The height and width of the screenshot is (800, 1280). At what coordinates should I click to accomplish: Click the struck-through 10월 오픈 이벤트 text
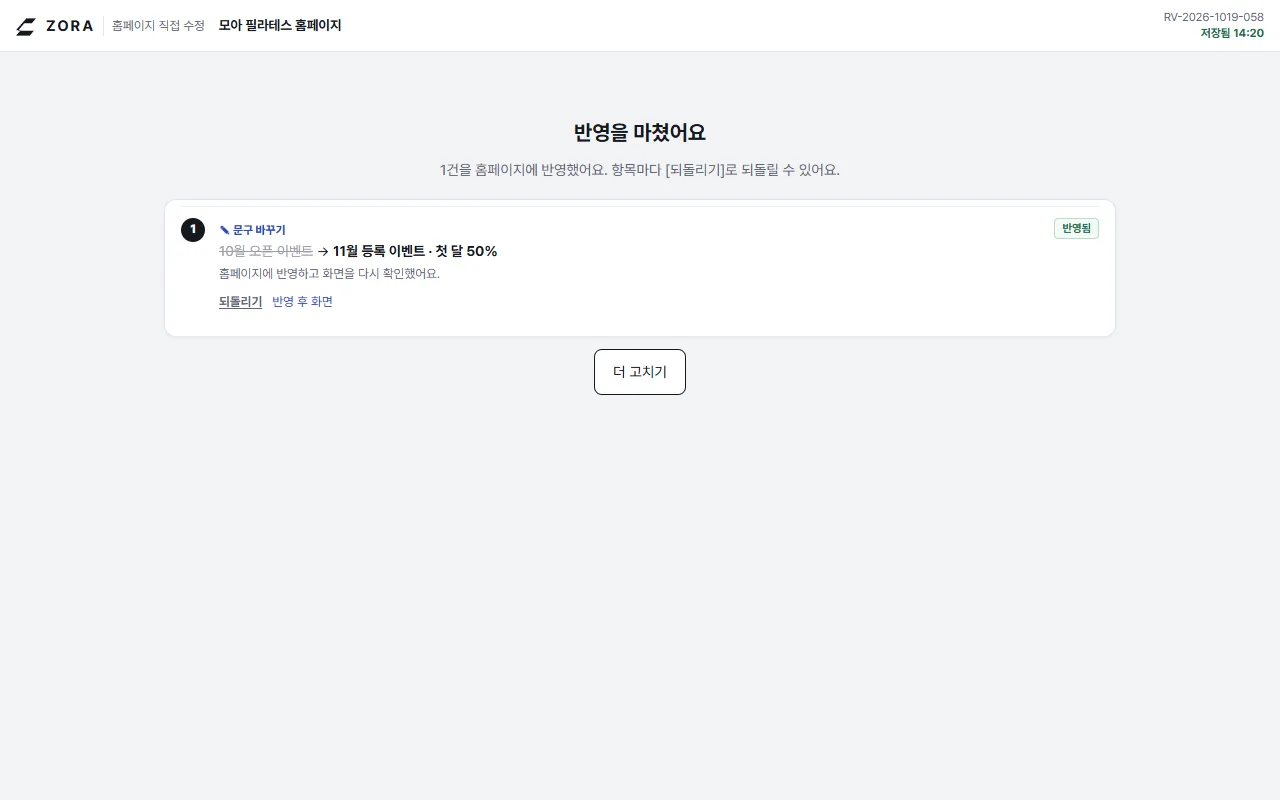266,251
